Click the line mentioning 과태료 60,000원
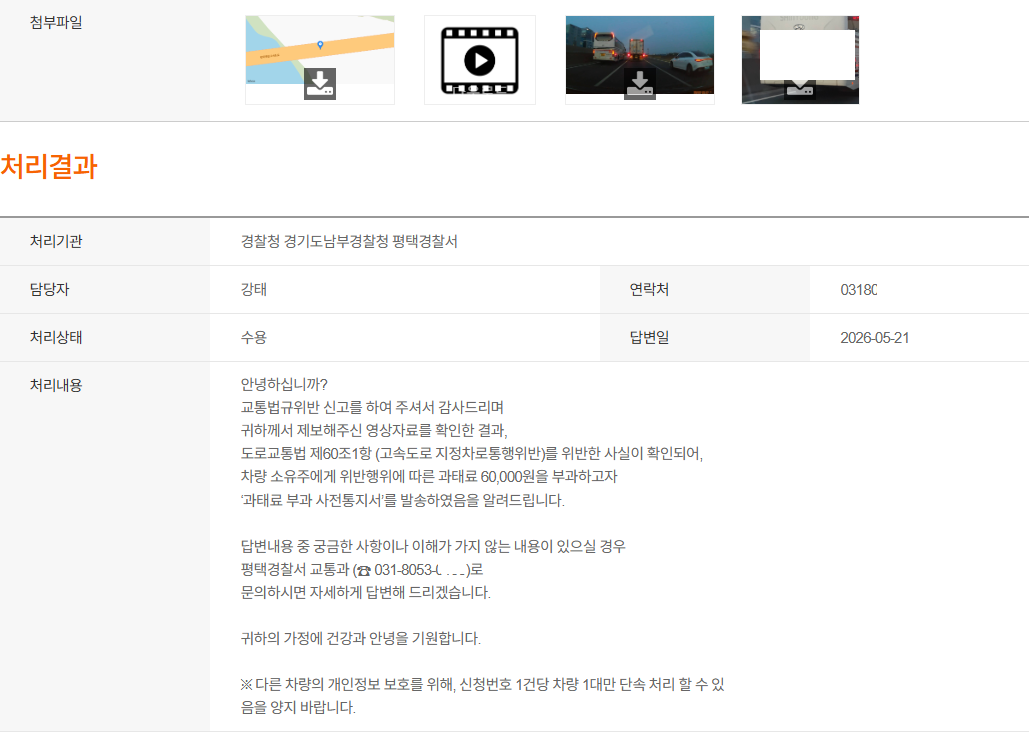1029x732 pixels. pos(429,477)
